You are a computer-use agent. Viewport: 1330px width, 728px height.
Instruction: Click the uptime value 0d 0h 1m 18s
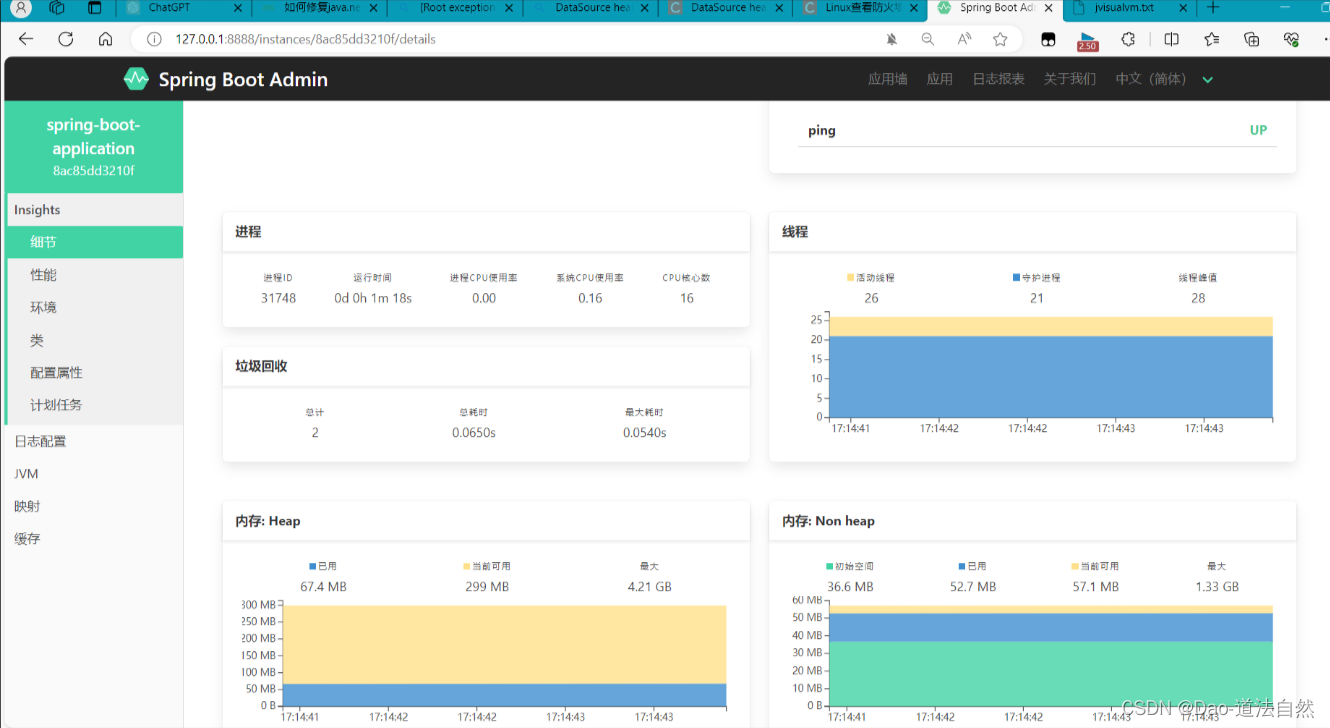pyautogui.click(x=373, y=298)
